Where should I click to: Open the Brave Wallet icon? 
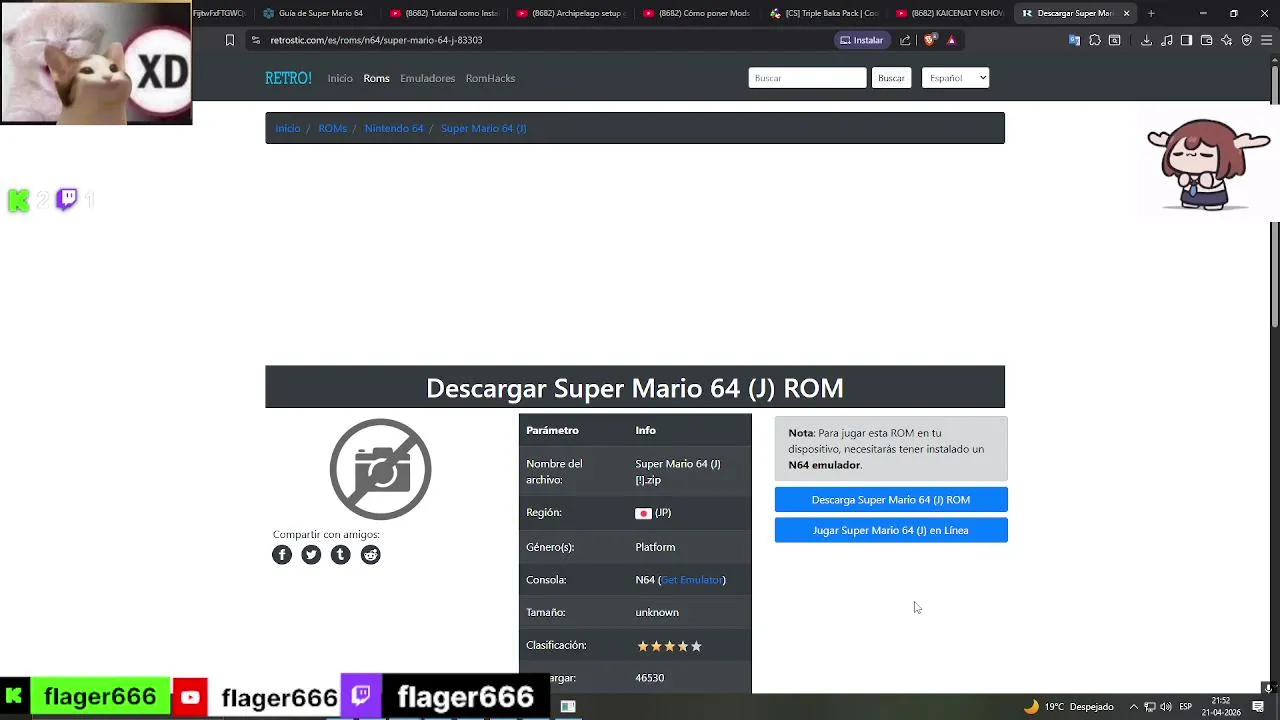coord(1206,40)
